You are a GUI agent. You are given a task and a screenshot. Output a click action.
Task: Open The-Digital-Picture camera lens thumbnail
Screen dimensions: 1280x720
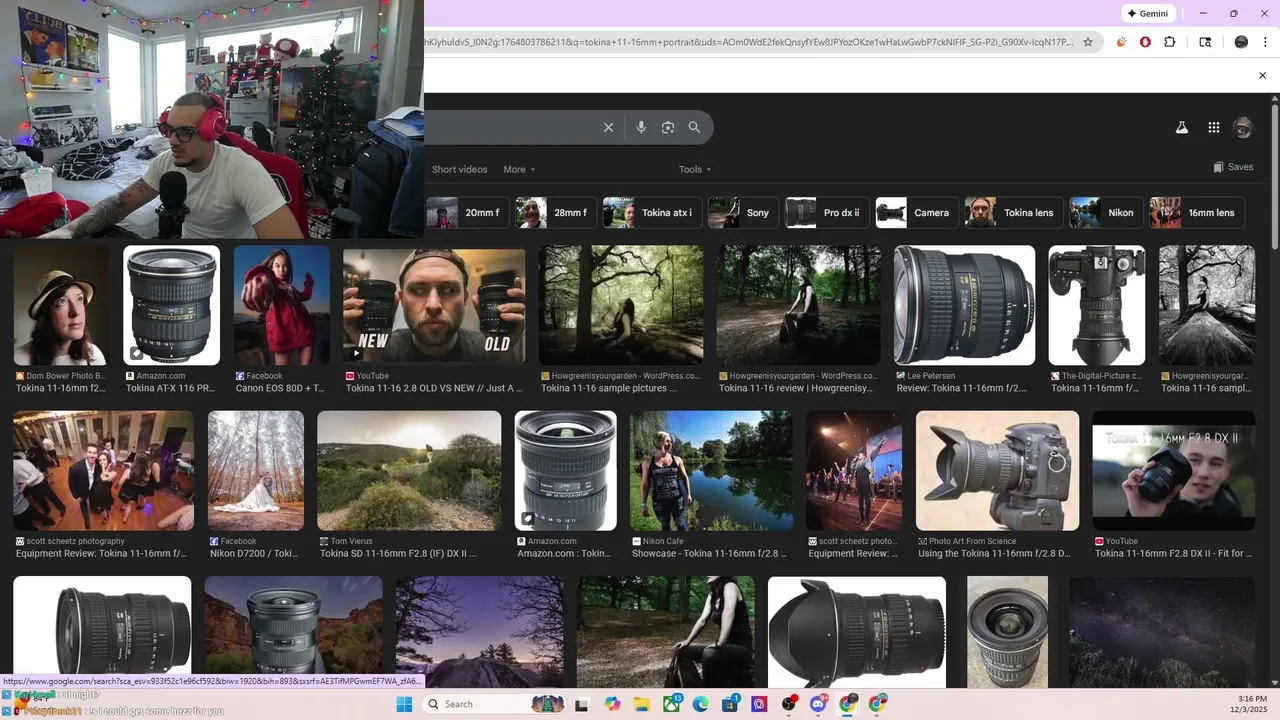1097,305
